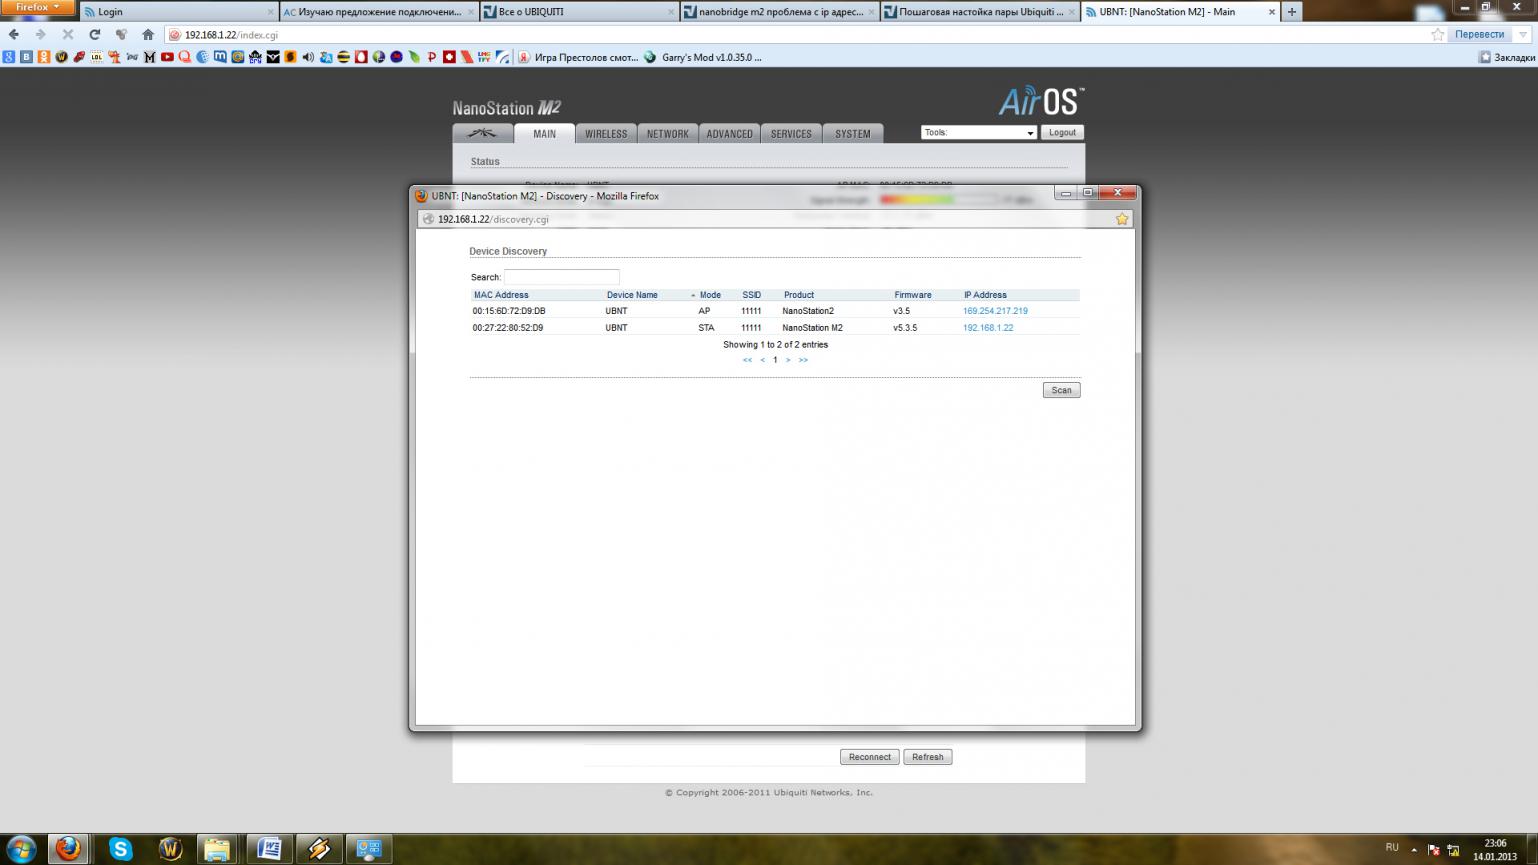Viewport: 1538px width, 865px height.
Task: Launch World of Warcraft taskbar icon
Action: (x=171, y=849)
